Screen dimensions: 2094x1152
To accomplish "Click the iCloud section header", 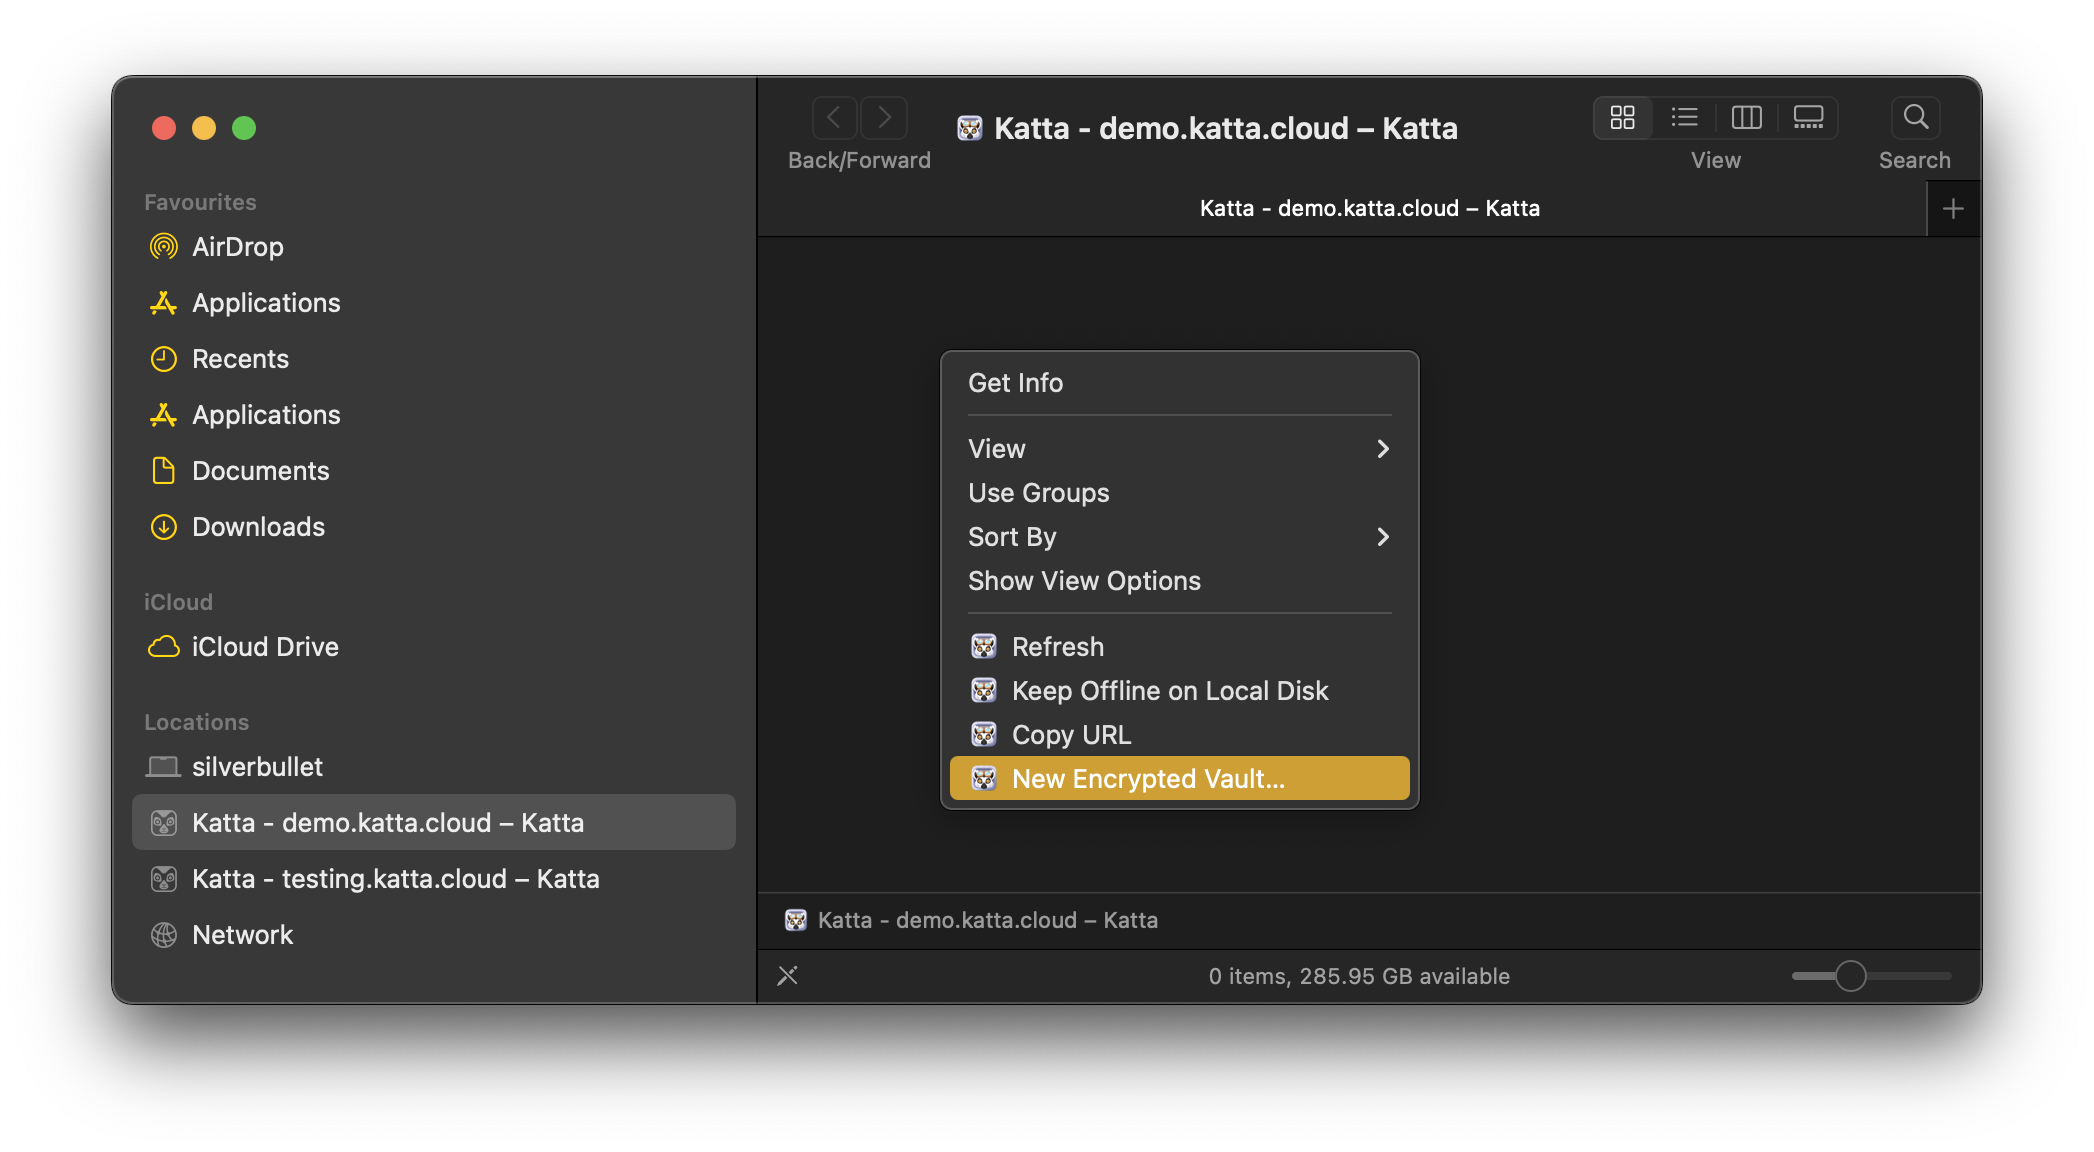I will tap(178, 602).
